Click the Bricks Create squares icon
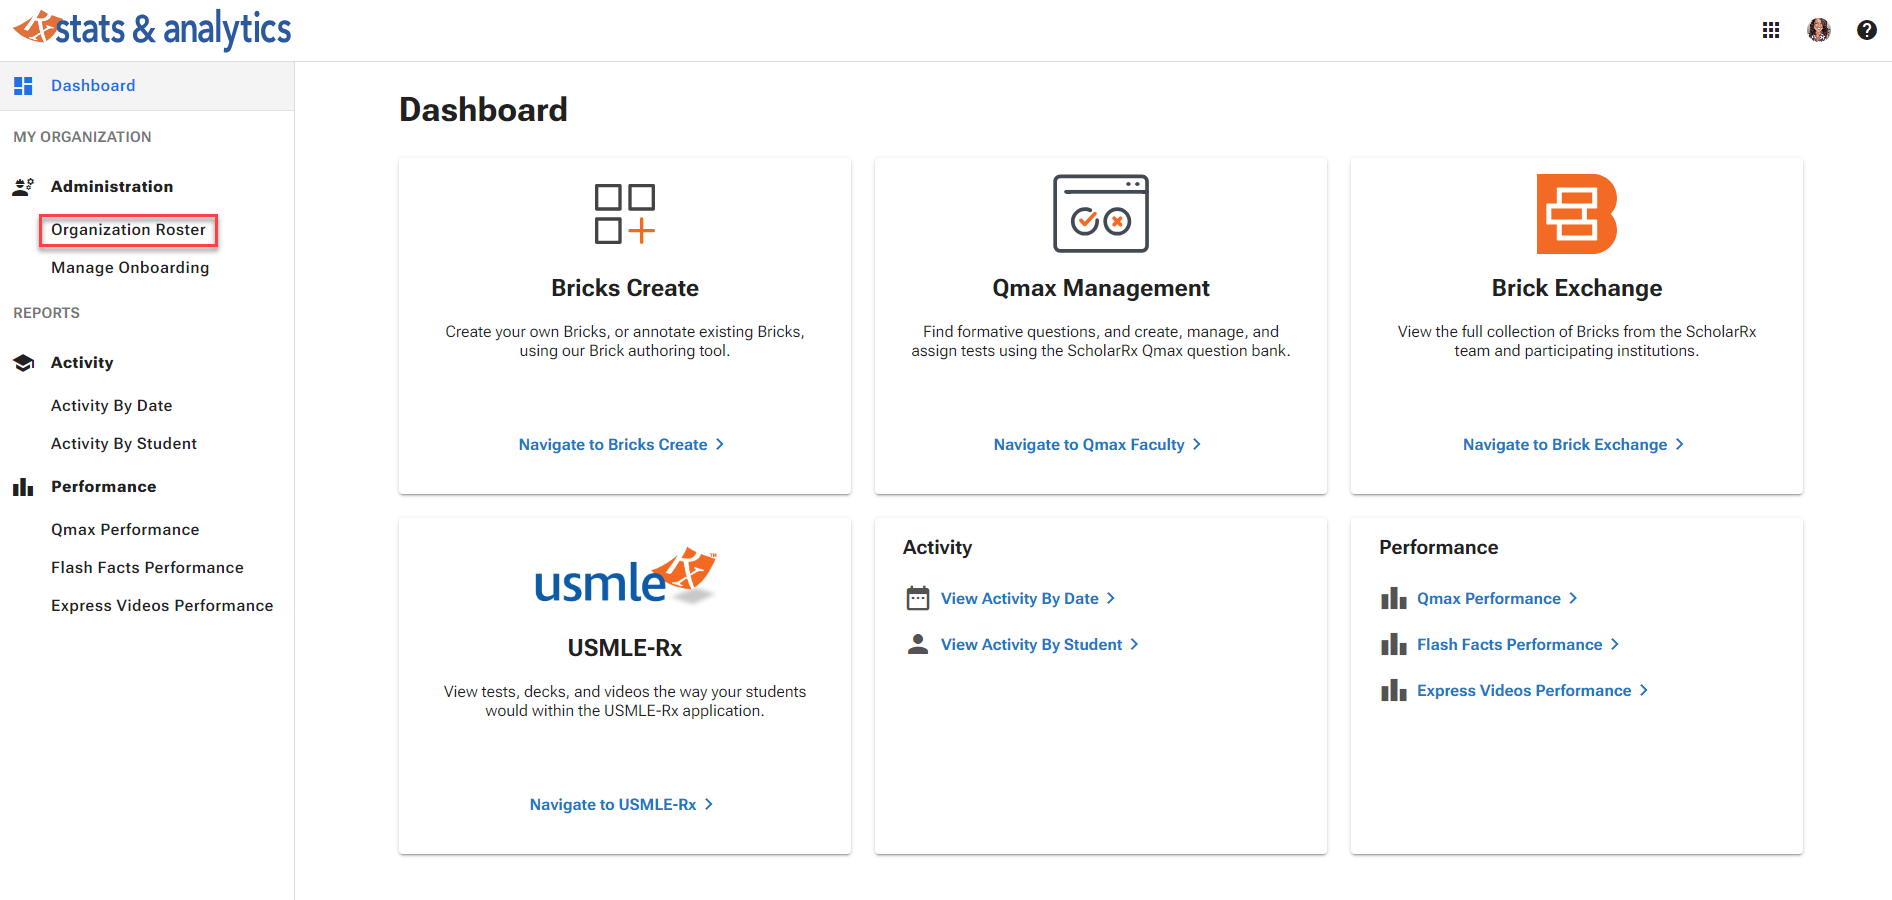 click(x=625, y=214)
